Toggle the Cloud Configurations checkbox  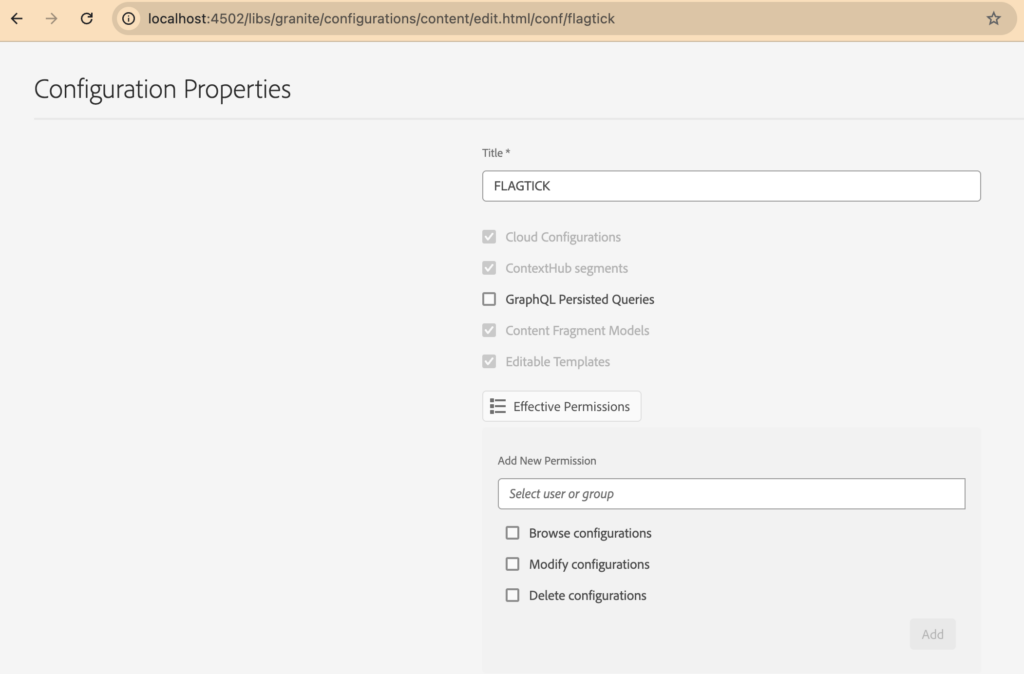(489, 237)
